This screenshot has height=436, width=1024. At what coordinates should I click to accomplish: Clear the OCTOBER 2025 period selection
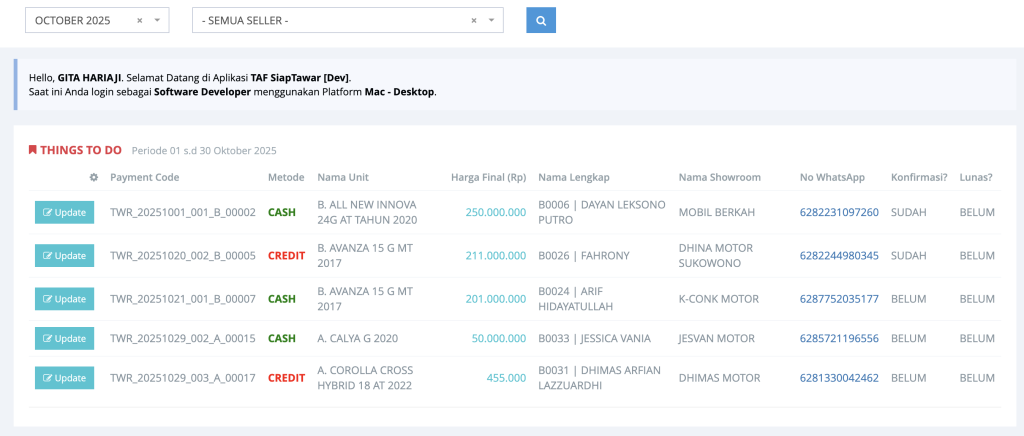tap(140, 20)
